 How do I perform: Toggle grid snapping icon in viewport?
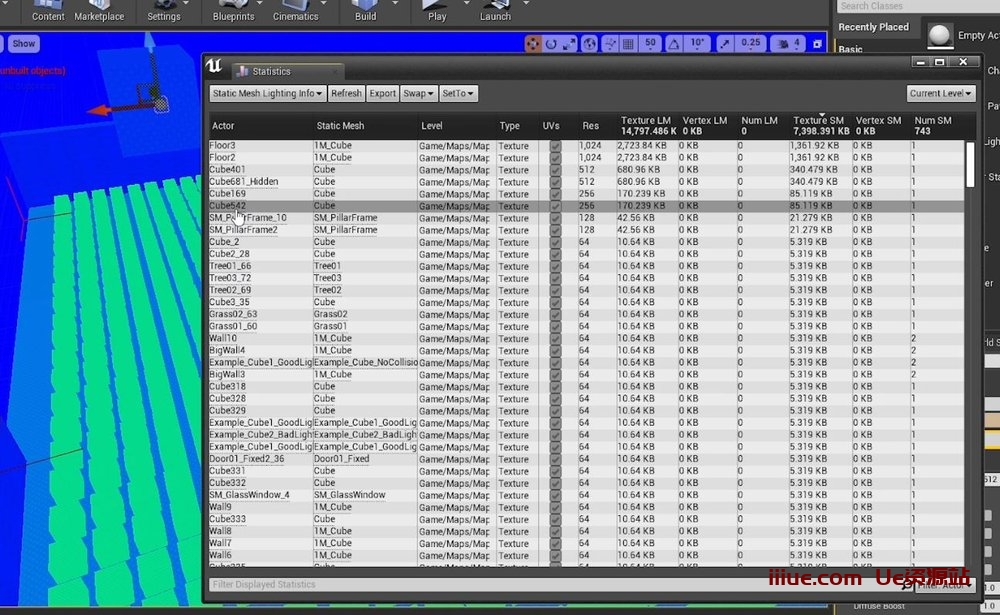(628, 44)
